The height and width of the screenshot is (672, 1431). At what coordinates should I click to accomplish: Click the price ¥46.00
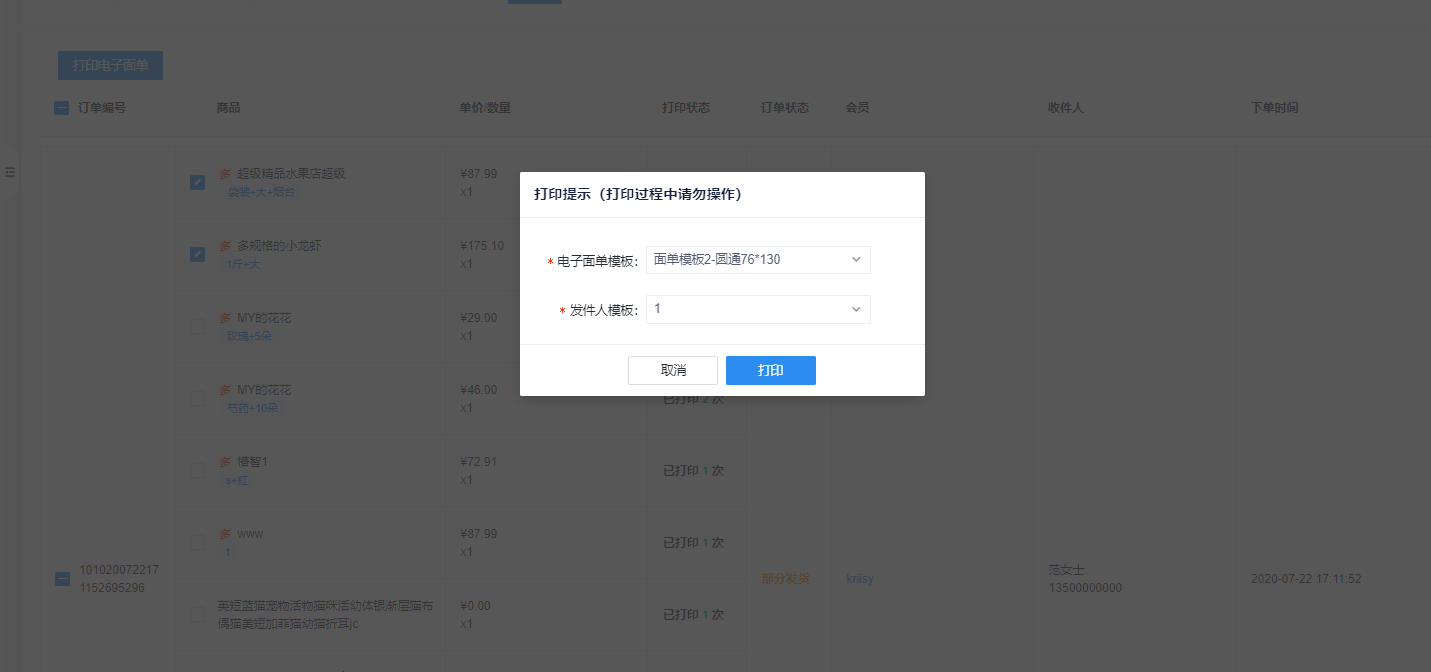tap(478, 389)
